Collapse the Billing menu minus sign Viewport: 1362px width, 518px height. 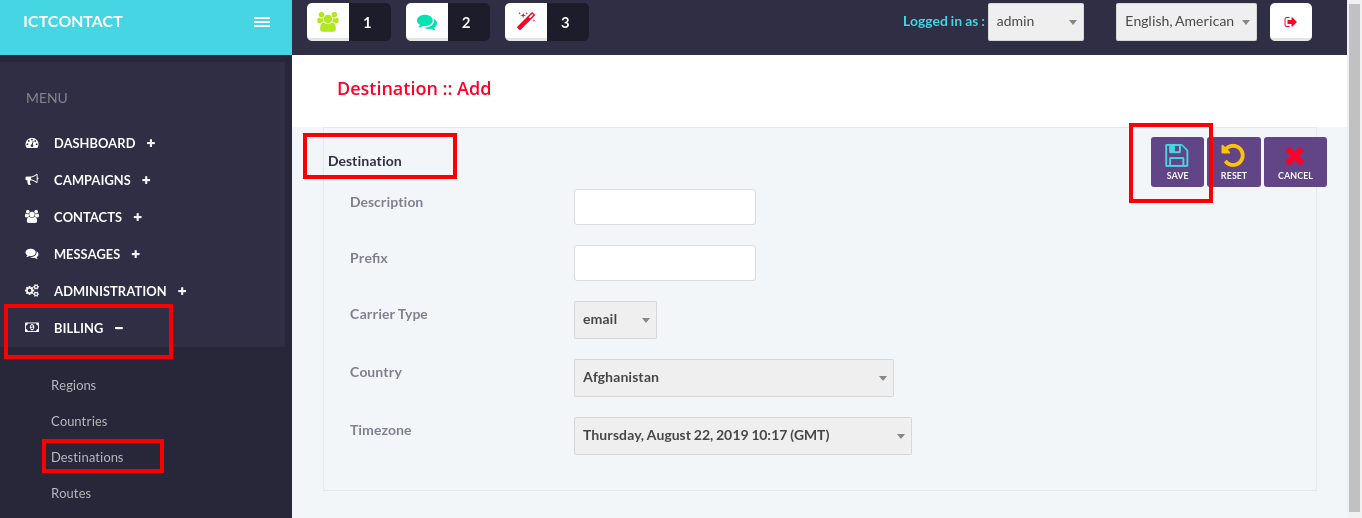coord(119,328)
